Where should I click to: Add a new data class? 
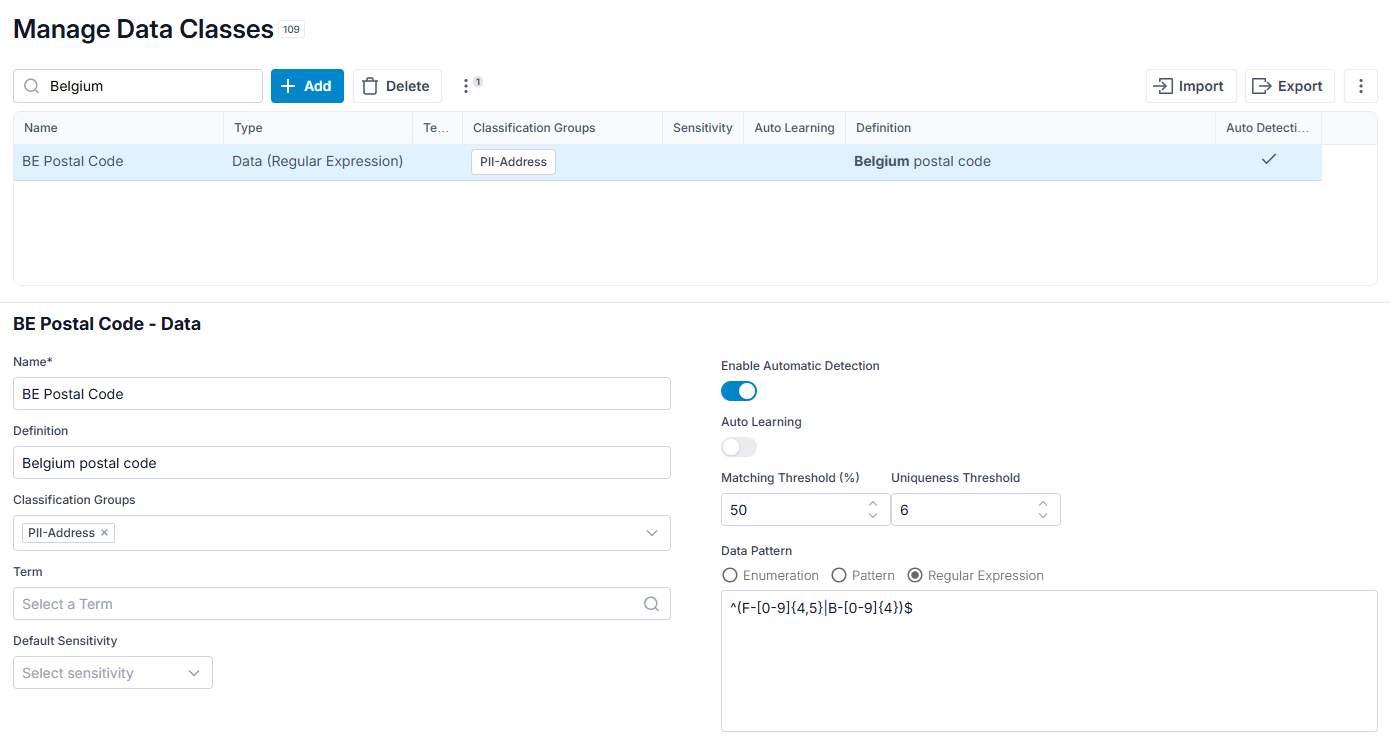click(307, 86)
